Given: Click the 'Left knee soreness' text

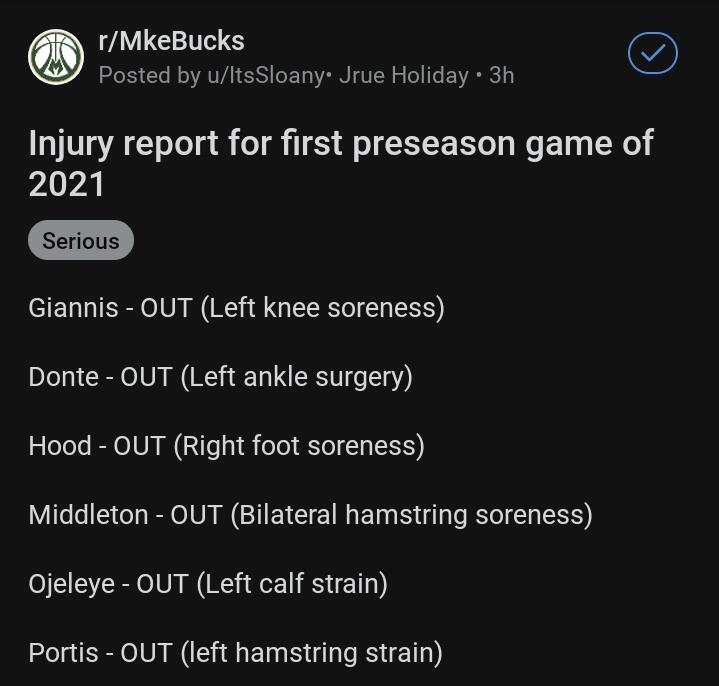Looking at the screenshot, I should [x=323, y=307].
